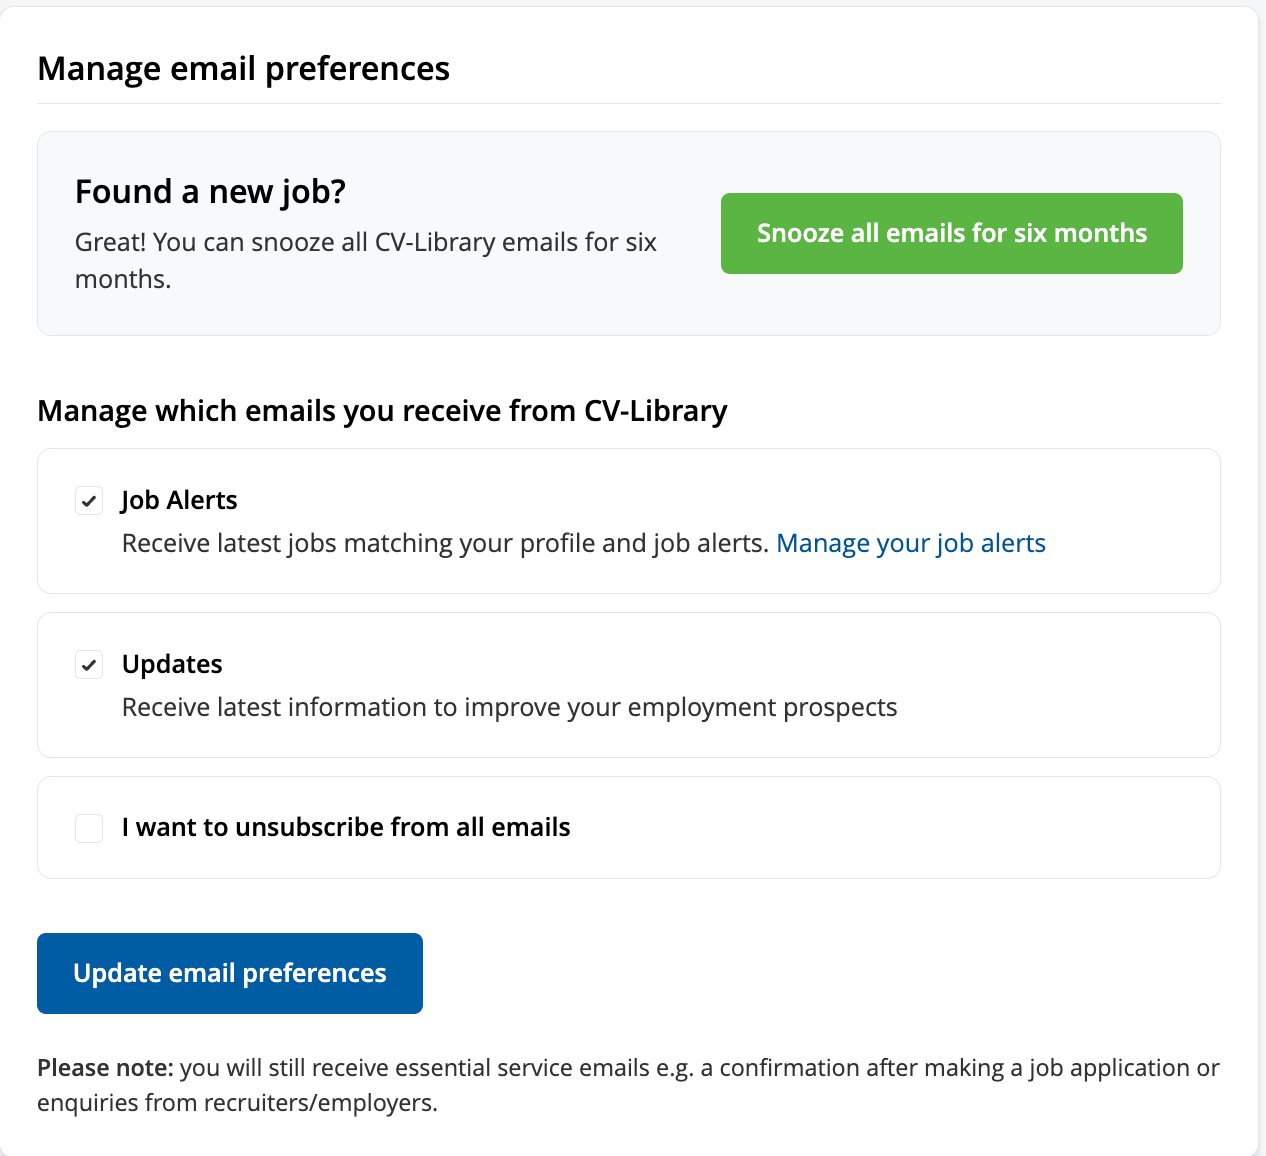
Task: Click the Job Alerts label text
Action: [179, 500]
